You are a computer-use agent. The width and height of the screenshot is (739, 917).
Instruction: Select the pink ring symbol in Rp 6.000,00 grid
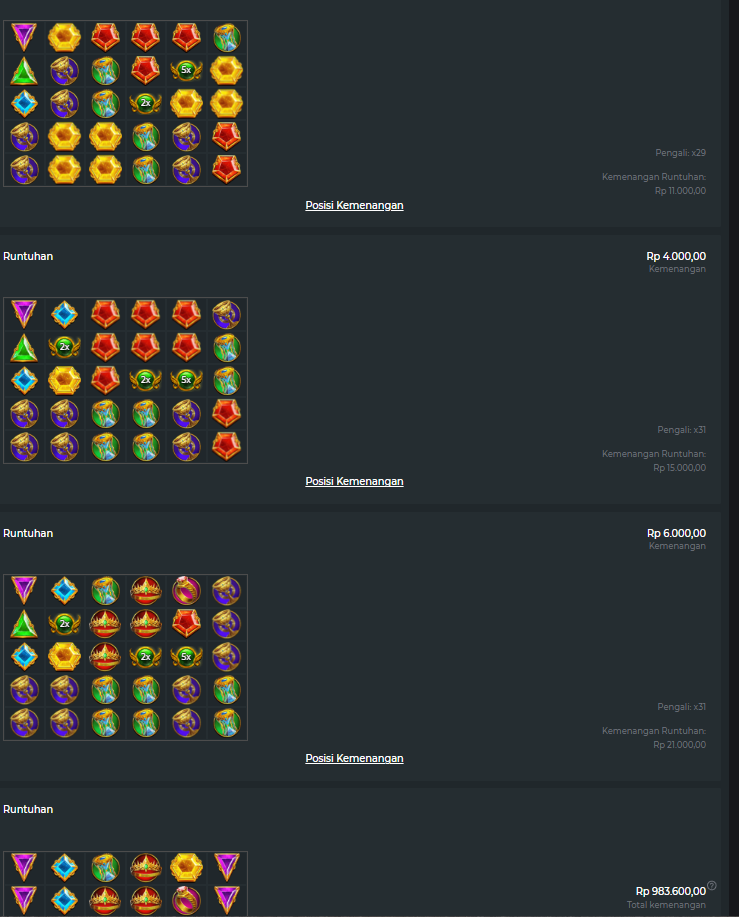[x=186, y=591]
